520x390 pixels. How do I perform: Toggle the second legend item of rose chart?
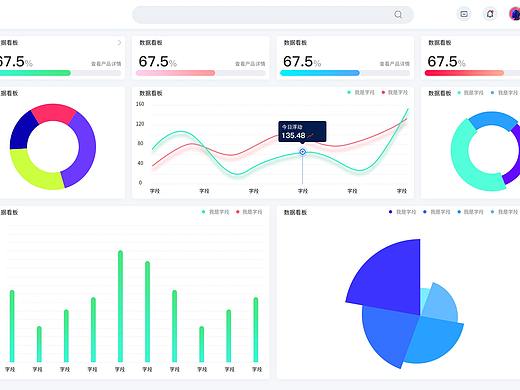tap(436, 212)
